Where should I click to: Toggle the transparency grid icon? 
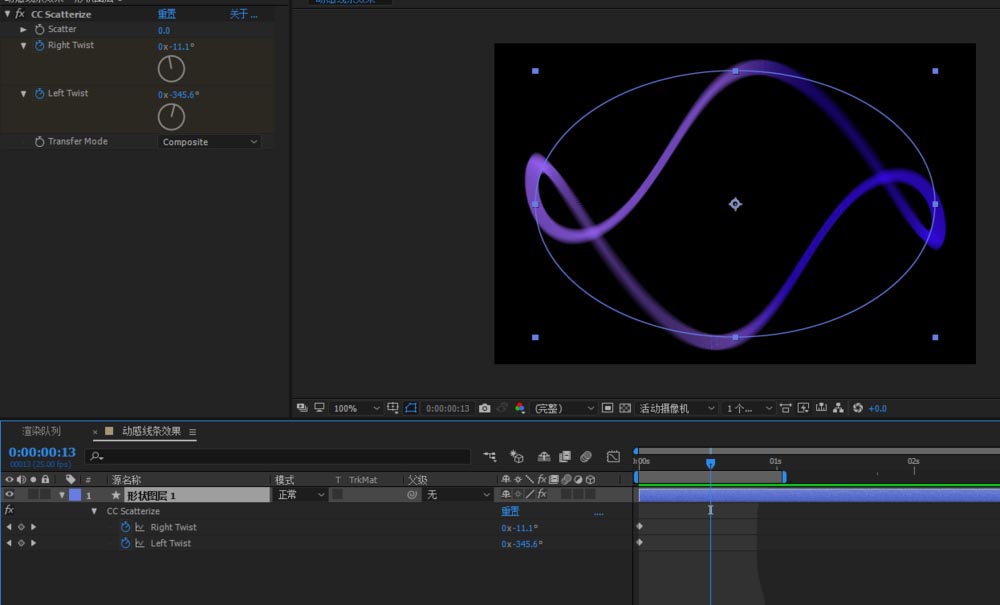click(x=625, y=408)
